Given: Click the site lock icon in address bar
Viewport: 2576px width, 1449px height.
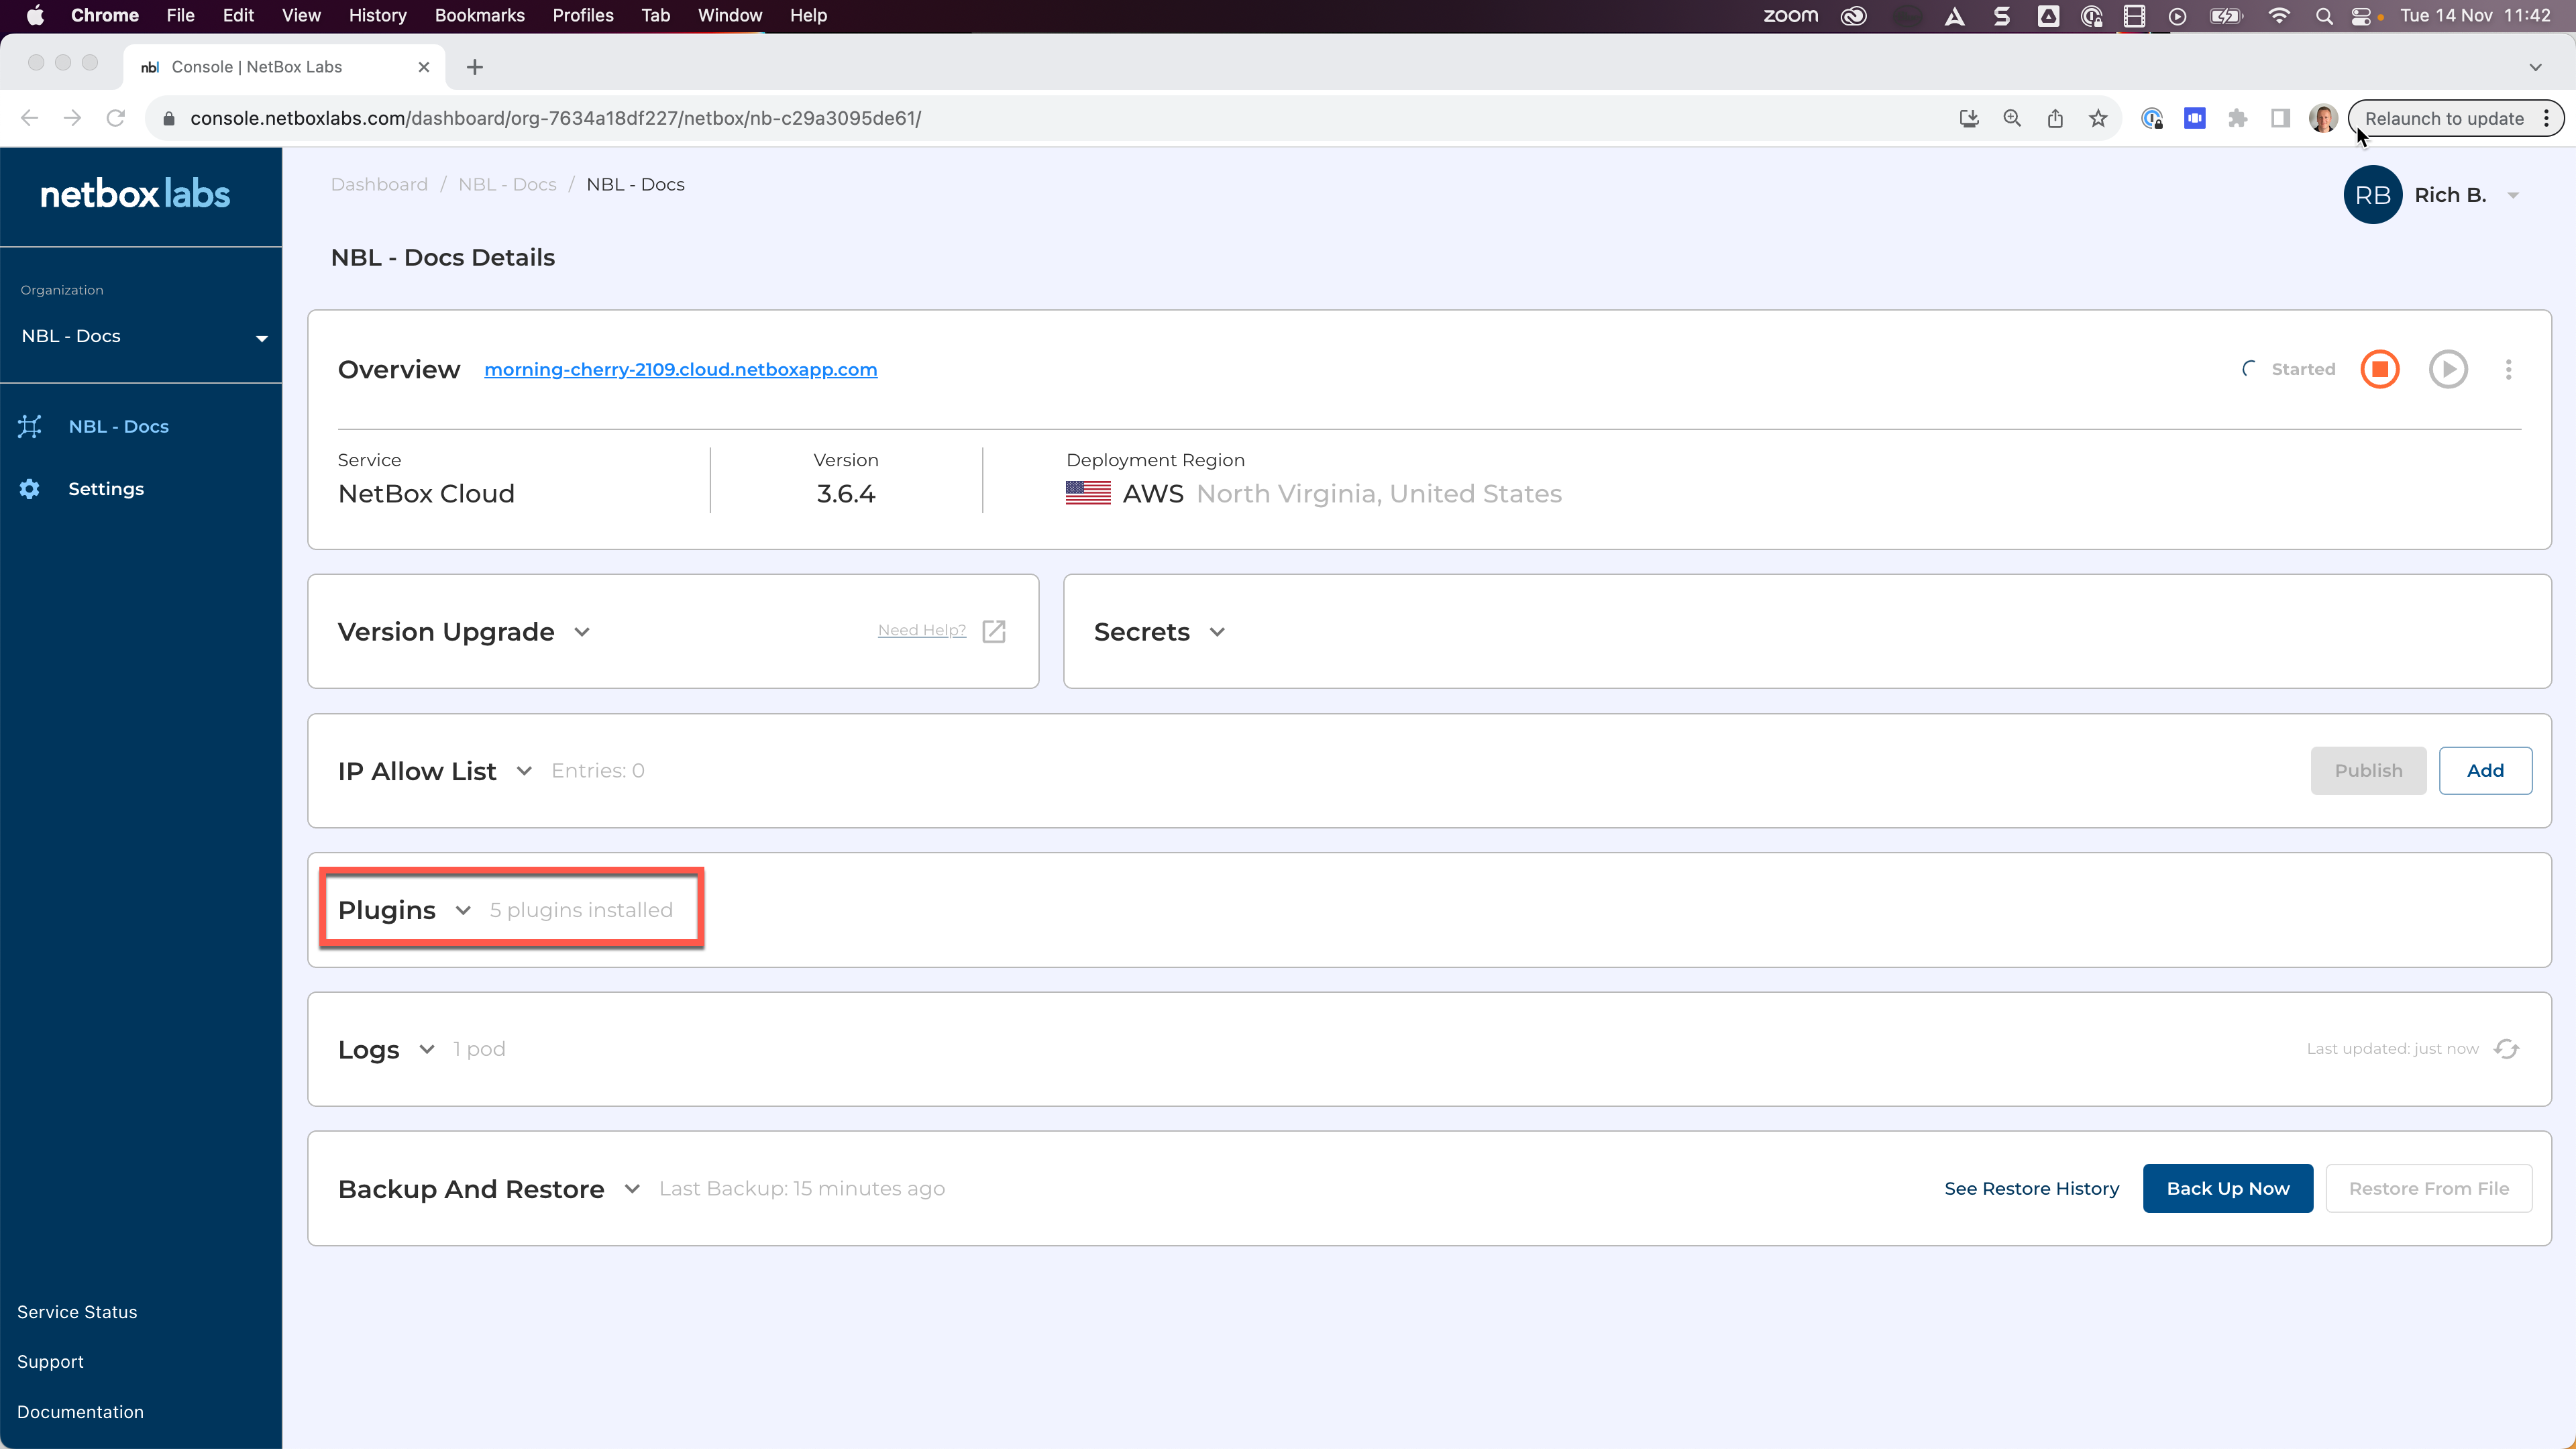Looking at the screenshot, I should pos(169,118).
